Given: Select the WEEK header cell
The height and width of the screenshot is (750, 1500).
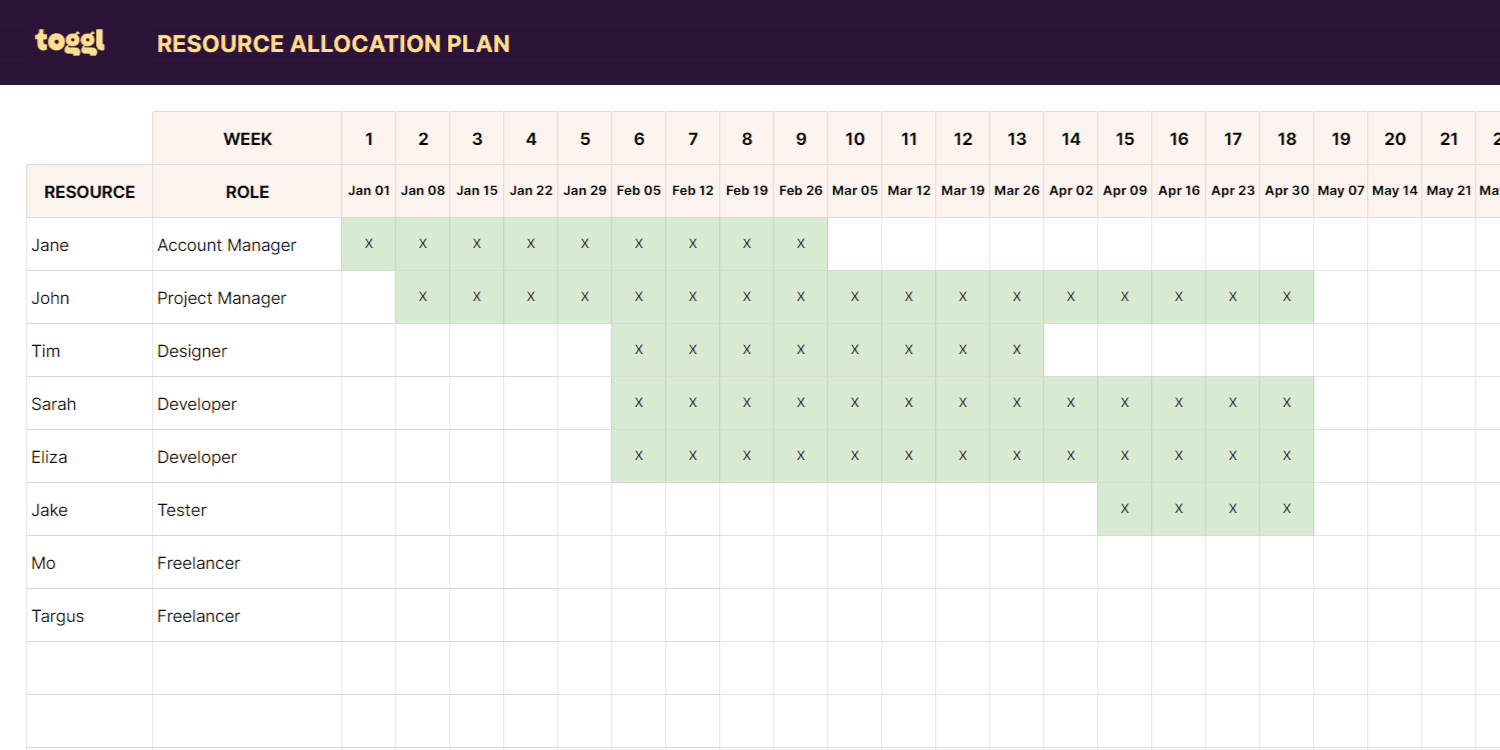Looking at the screenshot, I should pyautogui.click(x=247, y=139).
